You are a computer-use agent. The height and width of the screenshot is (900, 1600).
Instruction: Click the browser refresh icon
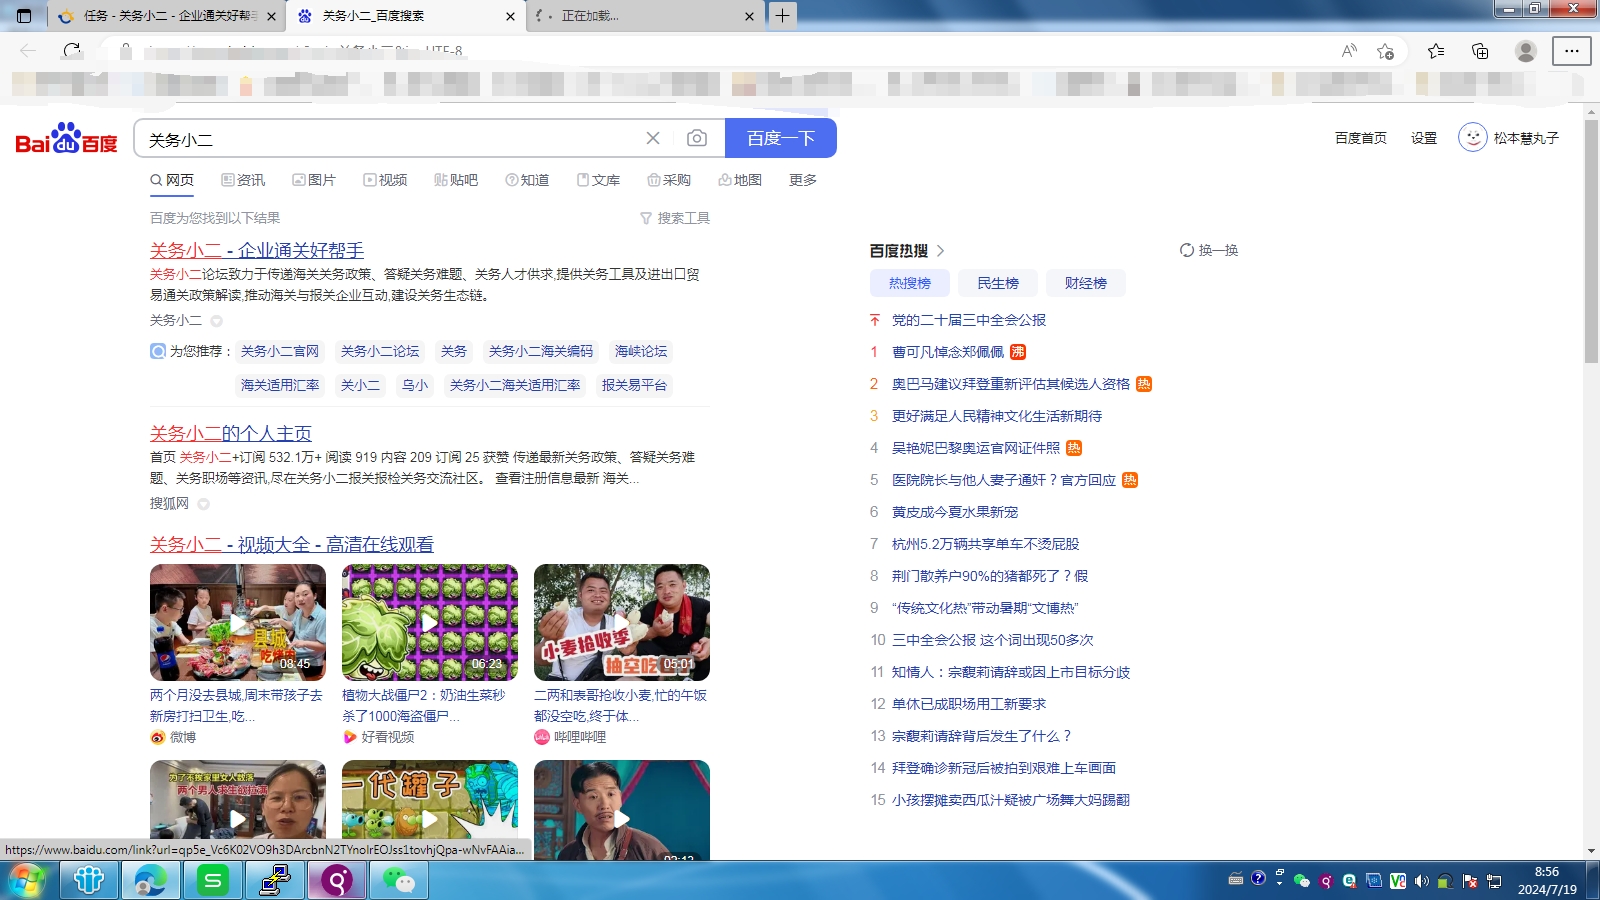pyautogui.click(x=72, y=51)
